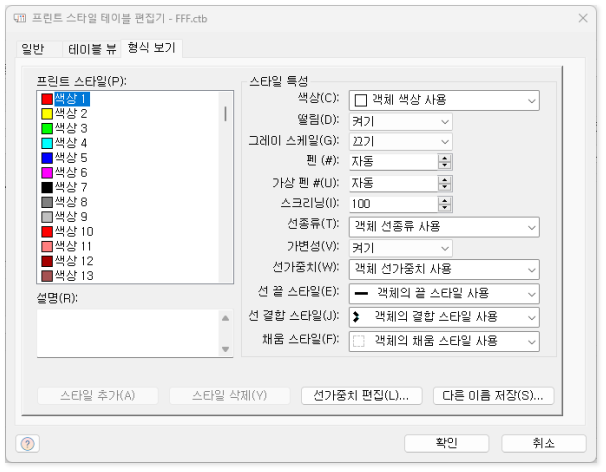This screenshot has height=472, width=606.
Task: Switch to the 테이블 뷰 tab
Action: (x=92, y=49)
